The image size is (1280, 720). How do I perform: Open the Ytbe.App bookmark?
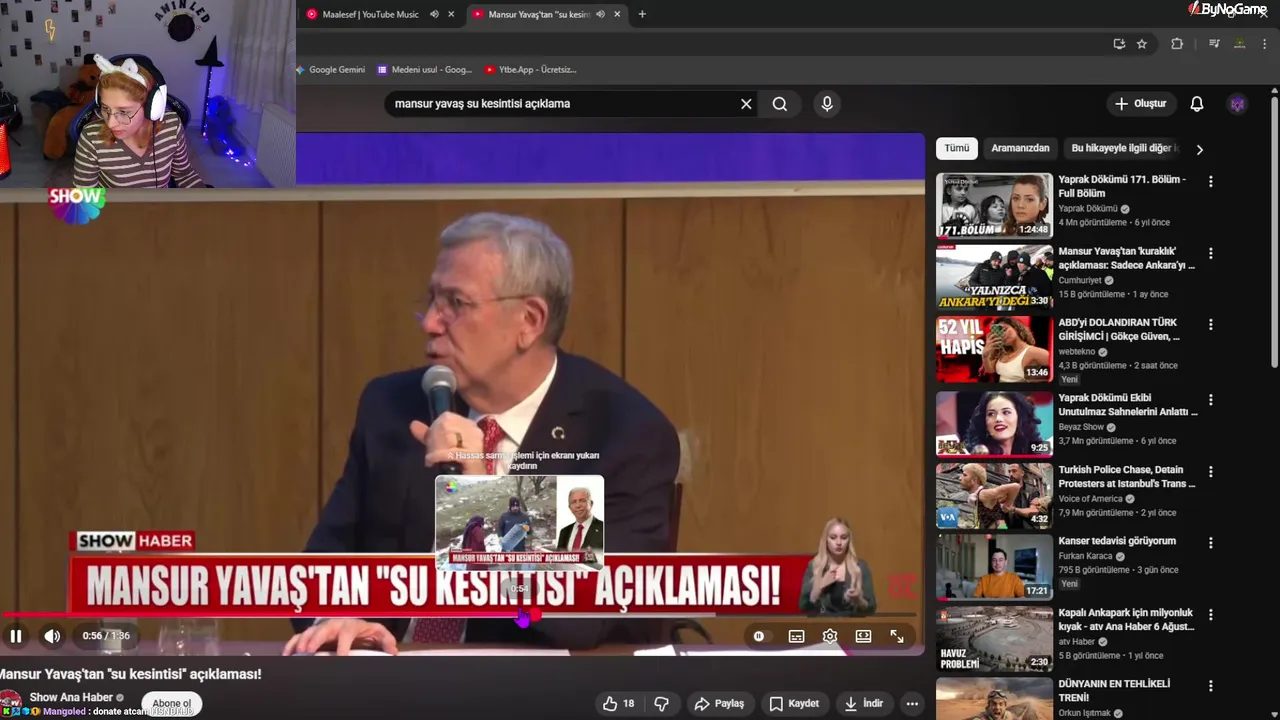[531, 70]
